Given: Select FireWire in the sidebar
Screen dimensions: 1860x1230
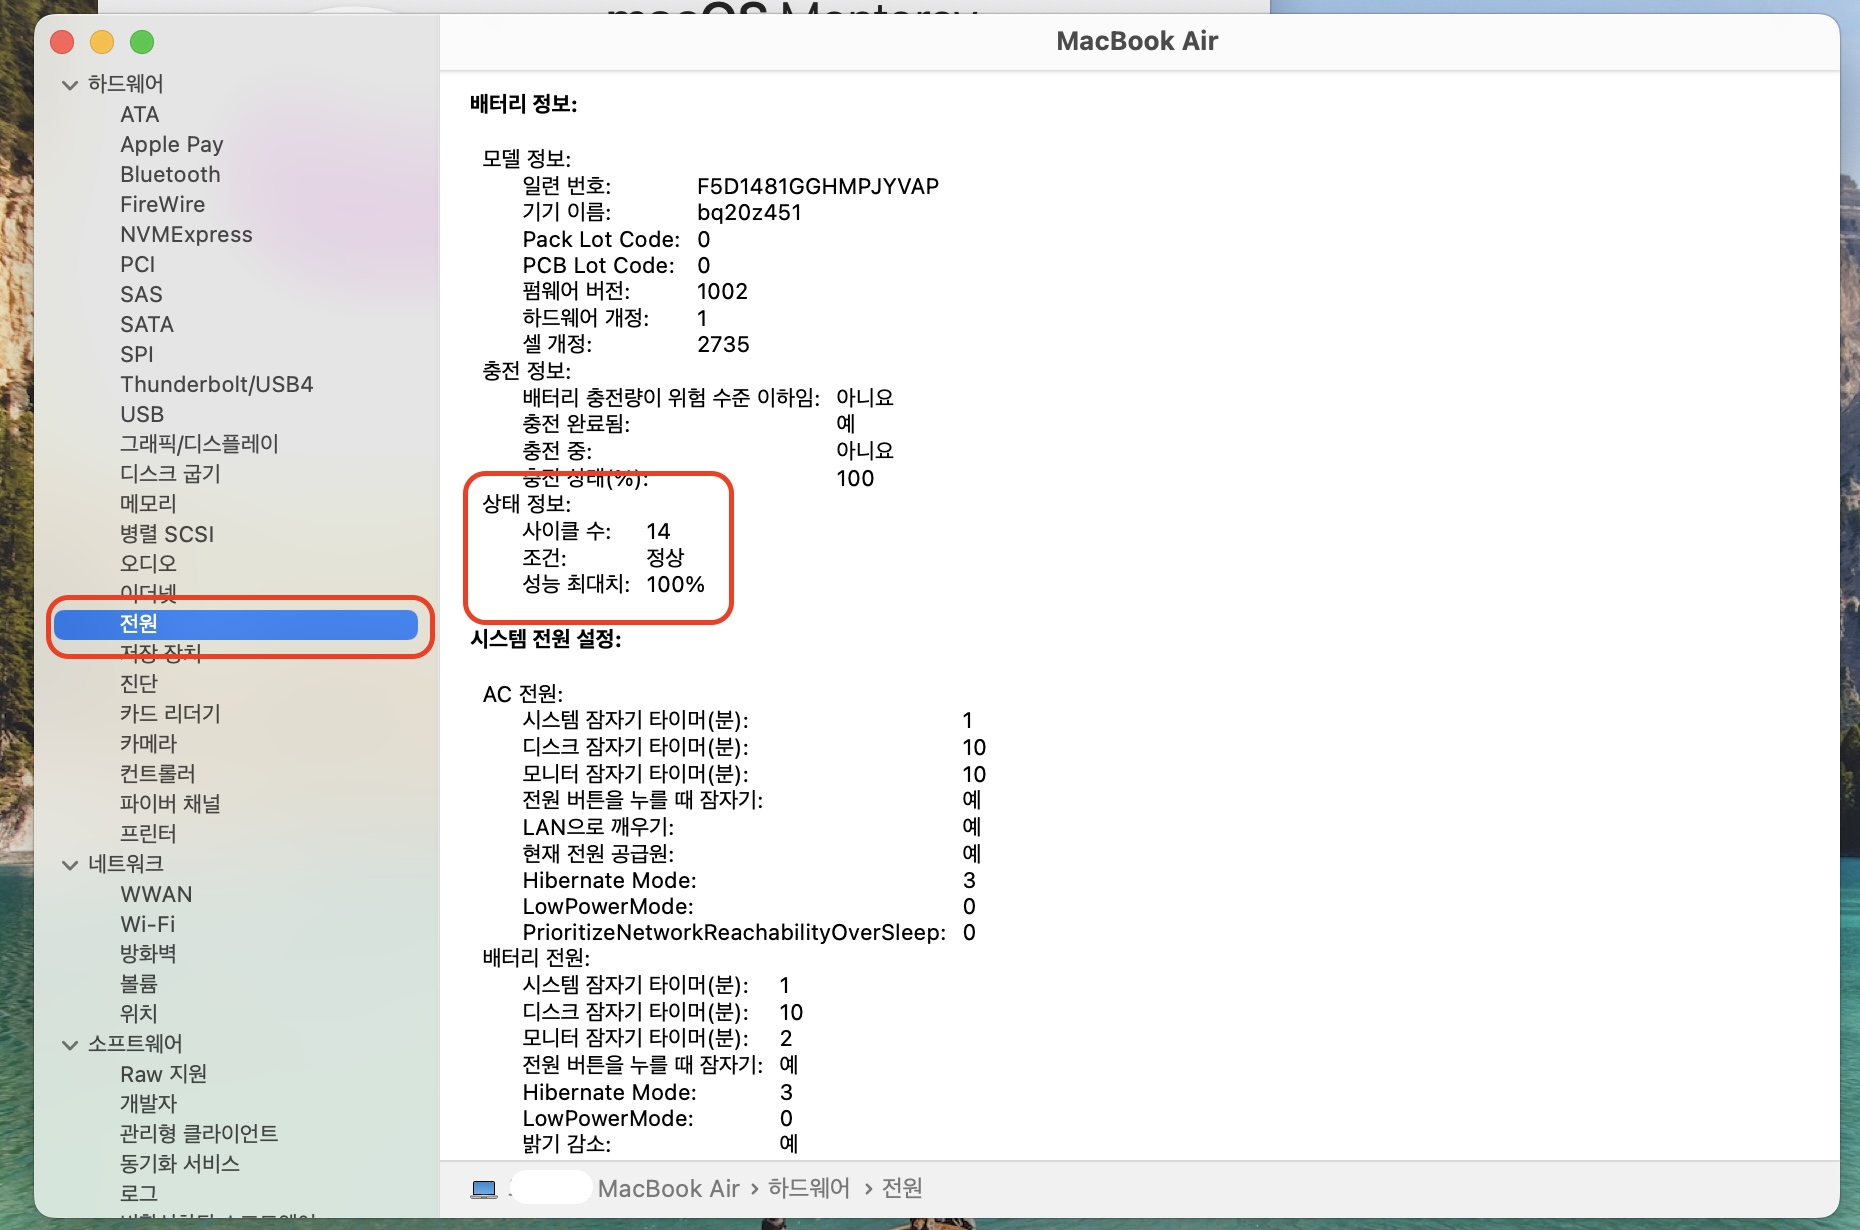Looking at the screenshot, I should [163, 204].
